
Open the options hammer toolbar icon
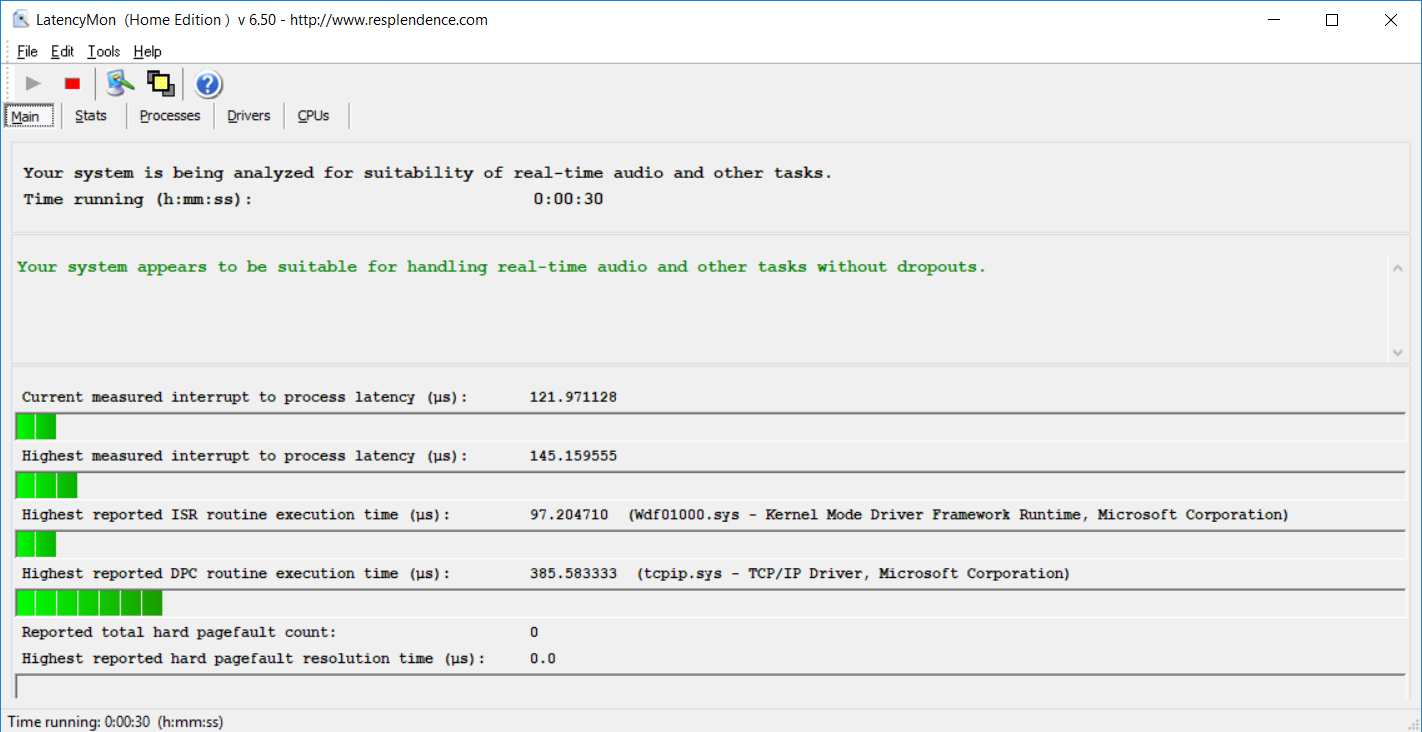[x=120, y=84]
